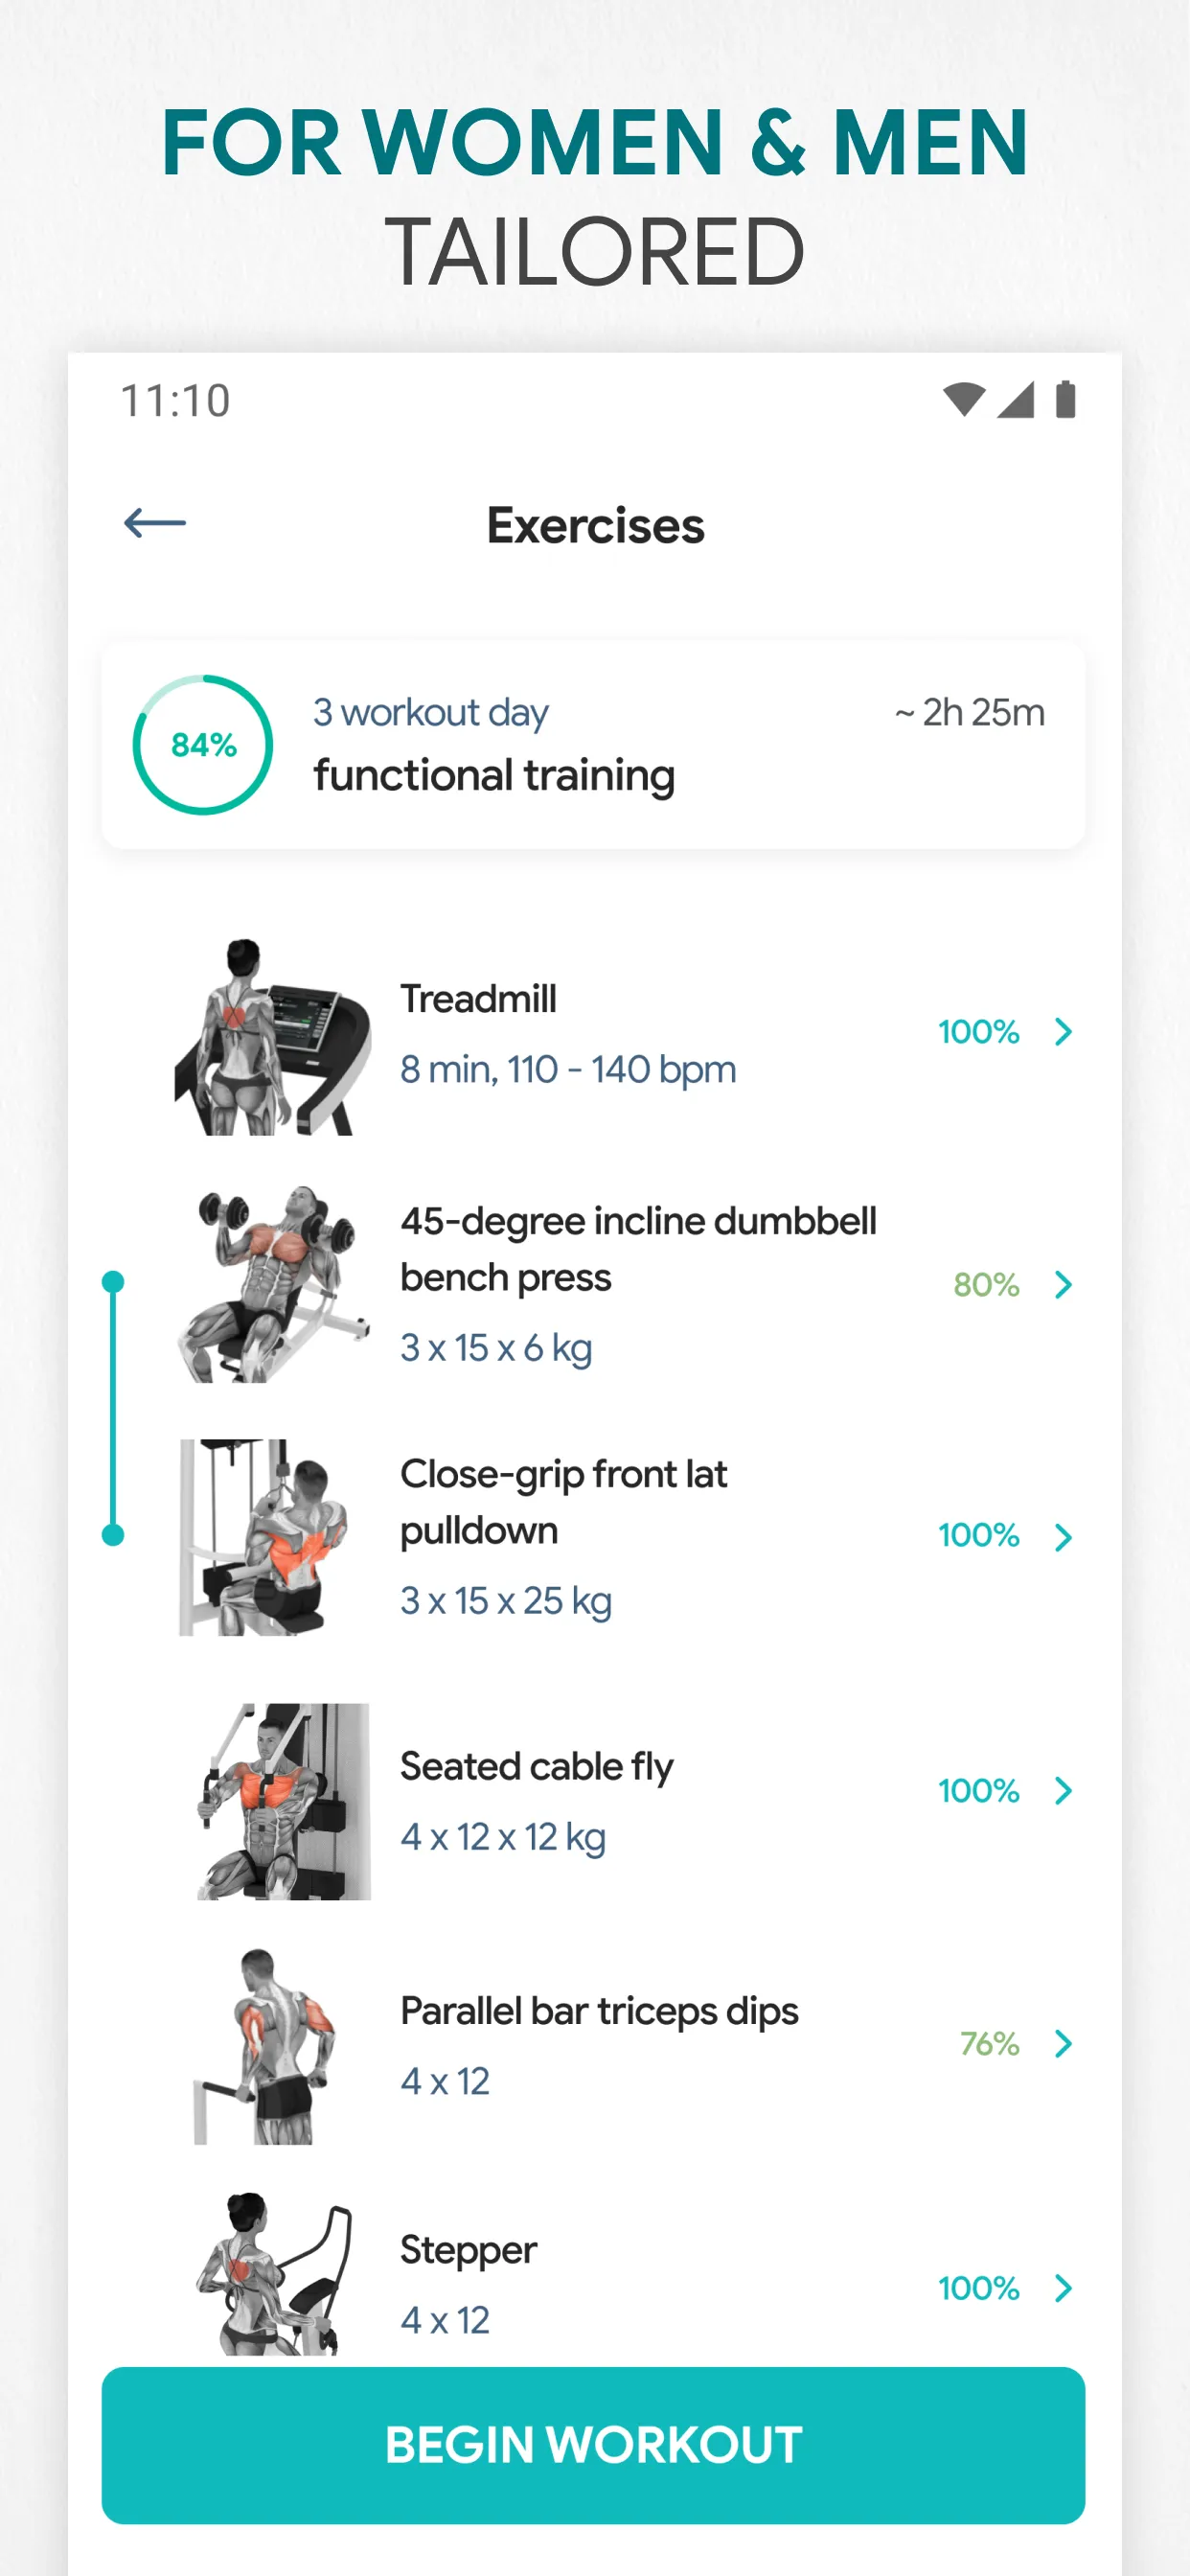1190x2576 pixels.
Task: Tap the 2h 25m duration label
Action: pyautogui.click(x=968, y=712)
